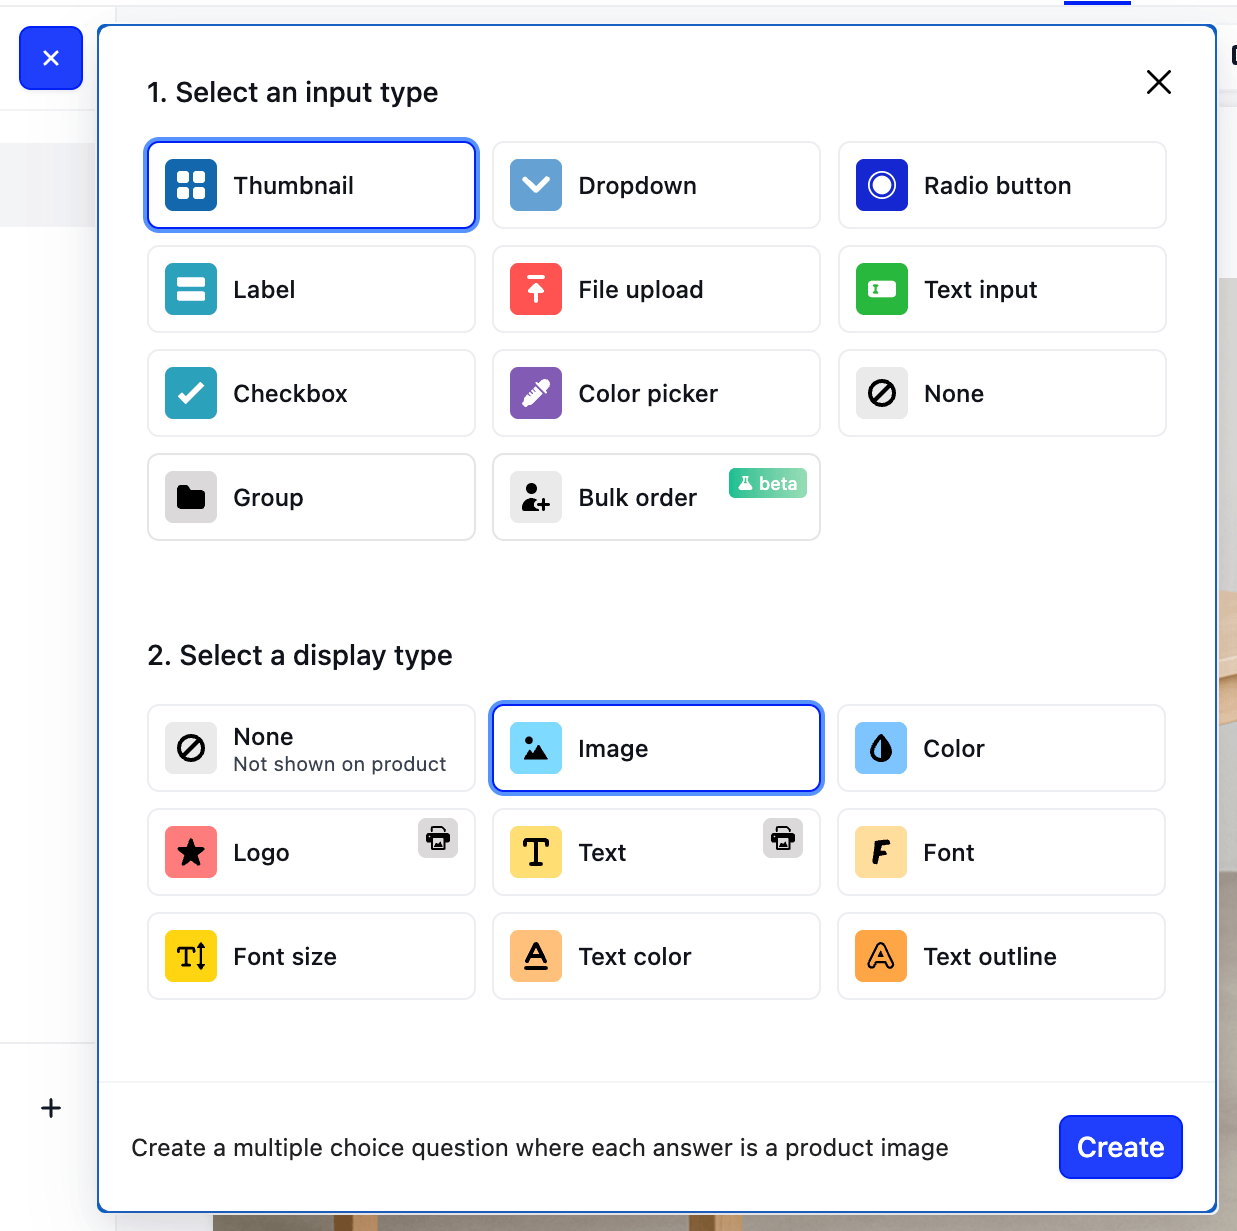Select the Image display type
Viewport: 1237px width, 1231px height.
[x=656, y=749]
